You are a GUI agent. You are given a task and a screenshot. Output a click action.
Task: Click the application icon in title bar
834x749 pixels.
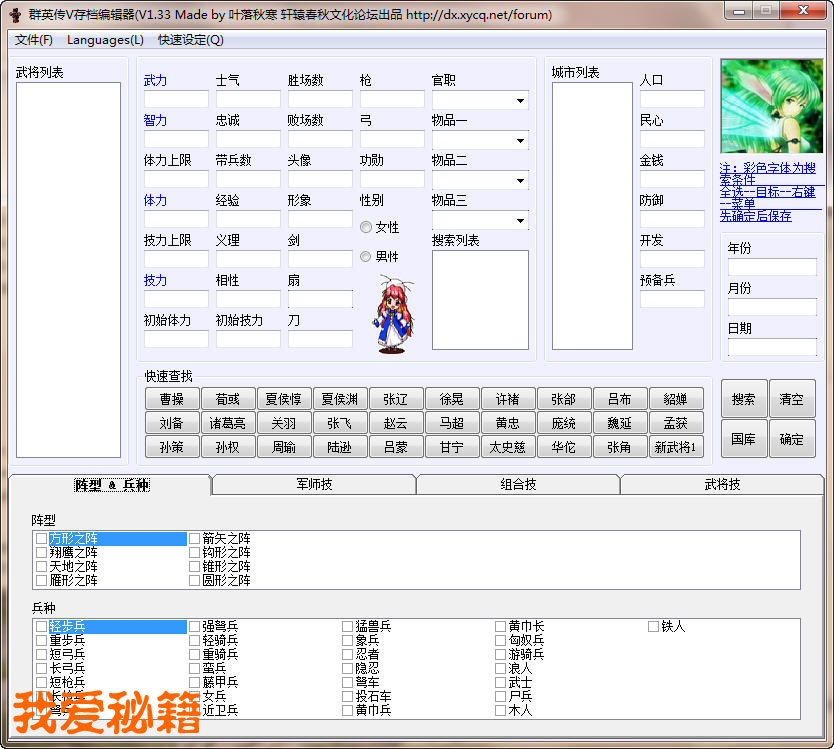15,11
